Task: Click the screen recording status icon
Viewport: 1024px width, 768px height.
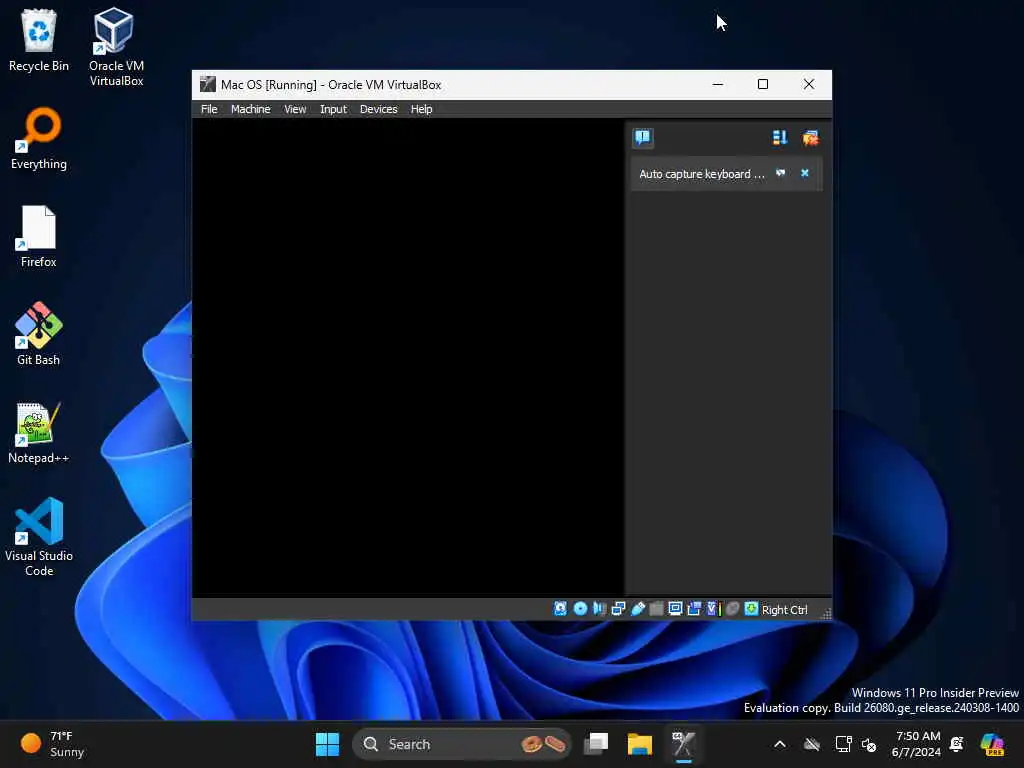Action: [x=694, y=609]
